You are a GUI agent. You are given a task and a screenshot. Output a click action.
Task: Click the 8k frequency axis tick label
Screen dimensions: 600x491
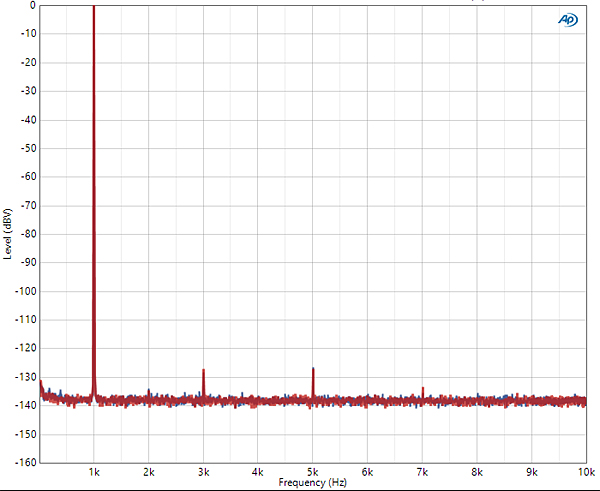pos(477,471)
